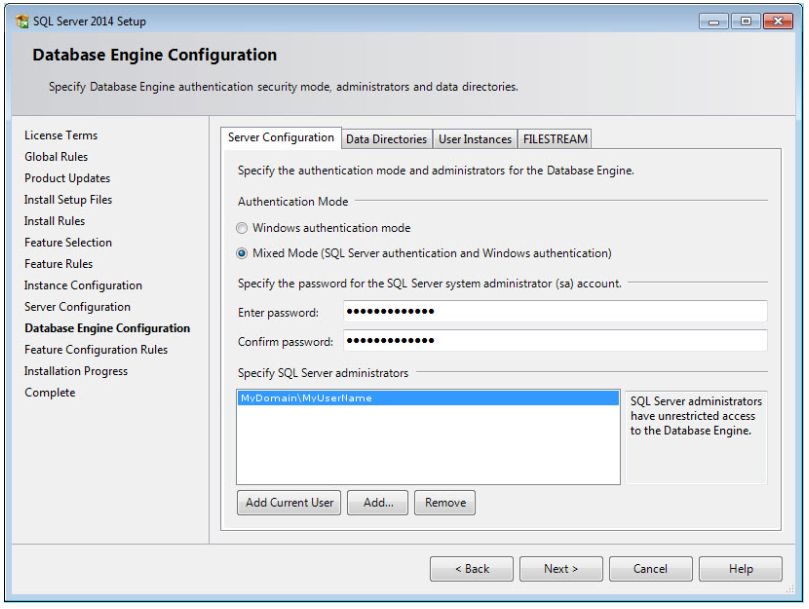This screenshot has height=609, width=809.
Task: Select the Server Configuration tab
Action: pos(281,139)
